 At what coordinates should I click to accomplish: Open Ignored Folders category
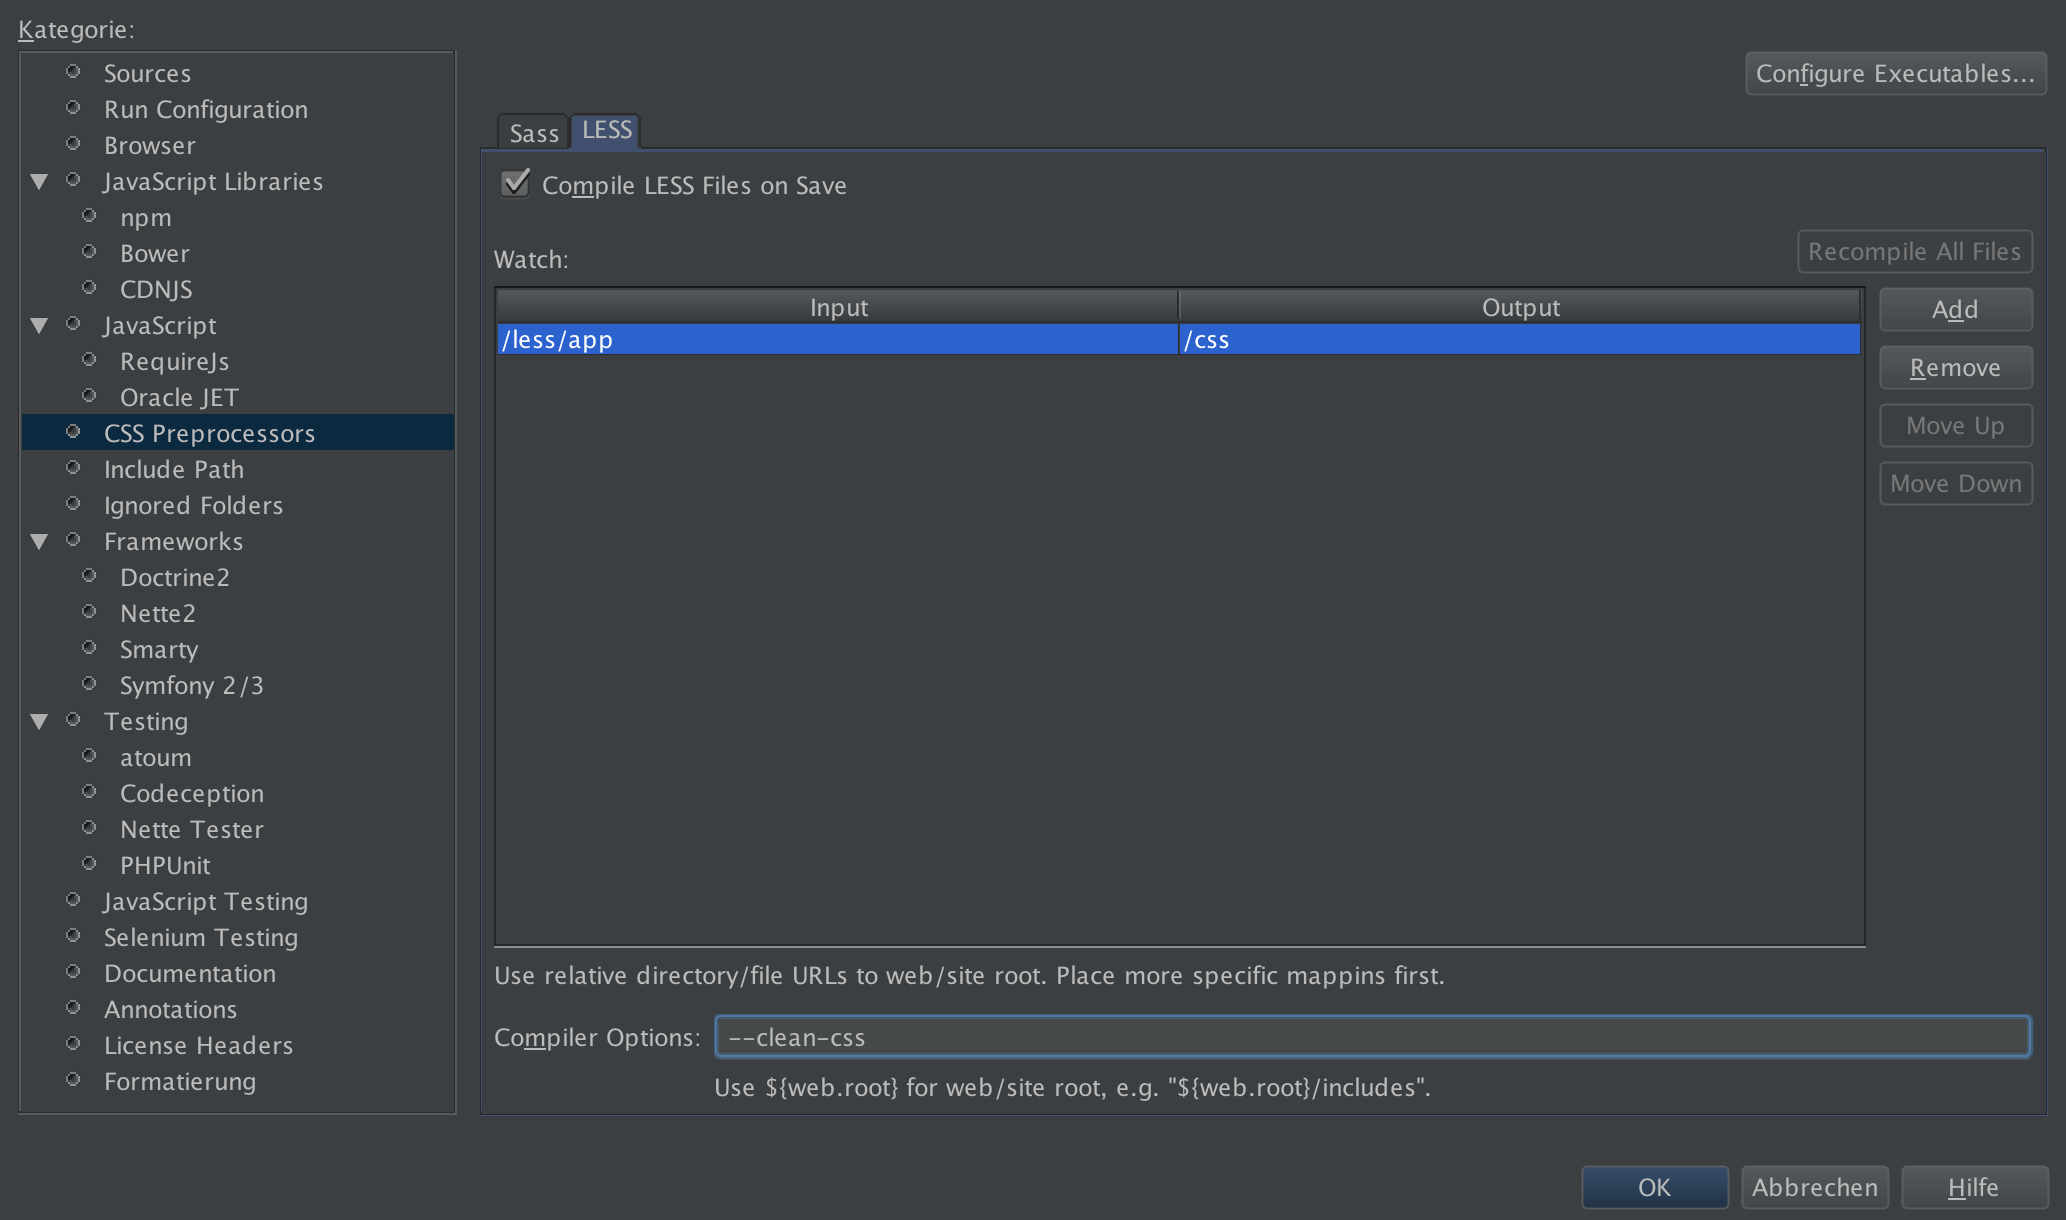tap(194, 506)
